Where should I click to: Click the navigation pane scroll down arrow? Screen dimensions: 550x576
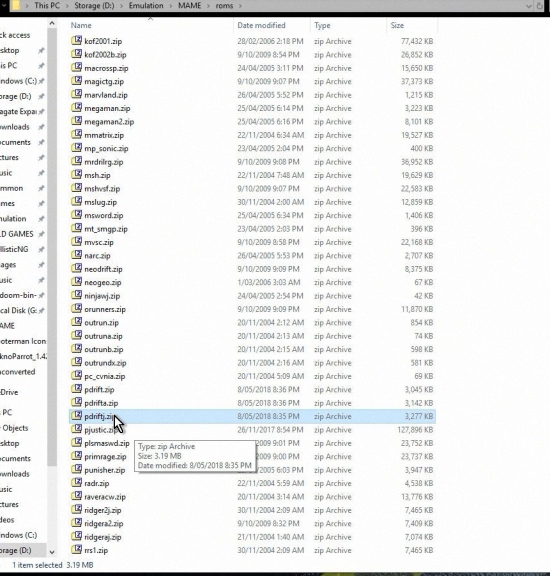52,552
